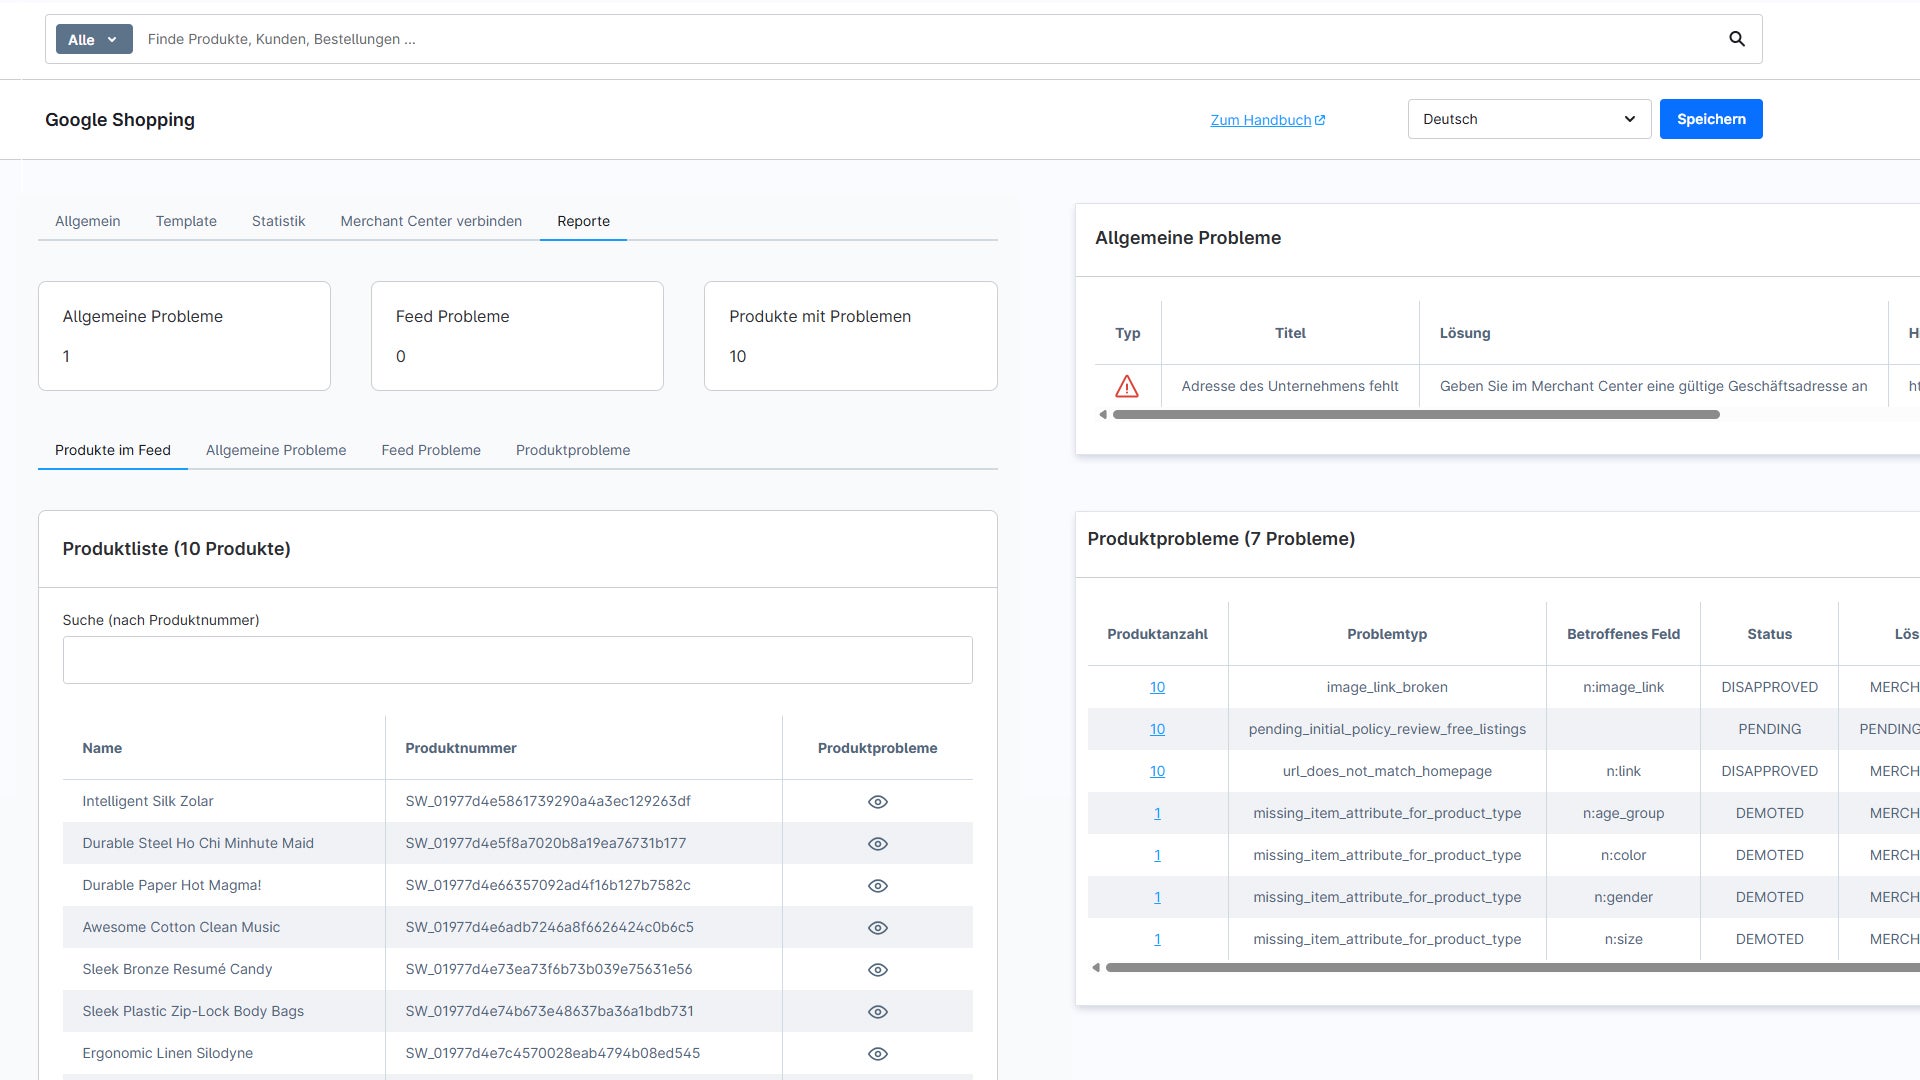This screenshot has width=1920, height=1080.
Task: View problems for Sleek Bronze Resumé Candy
Action: (878, 970)
